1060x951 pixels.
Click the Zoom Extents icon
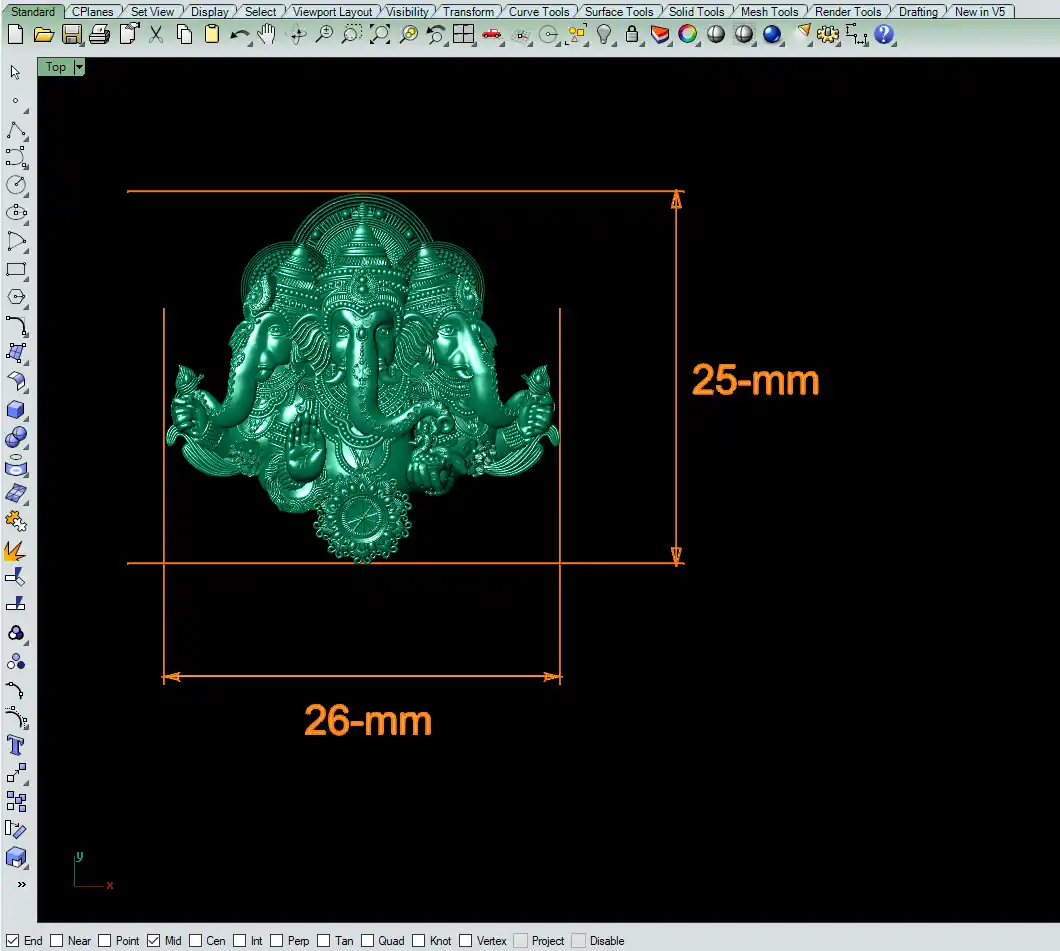[380, 35]
